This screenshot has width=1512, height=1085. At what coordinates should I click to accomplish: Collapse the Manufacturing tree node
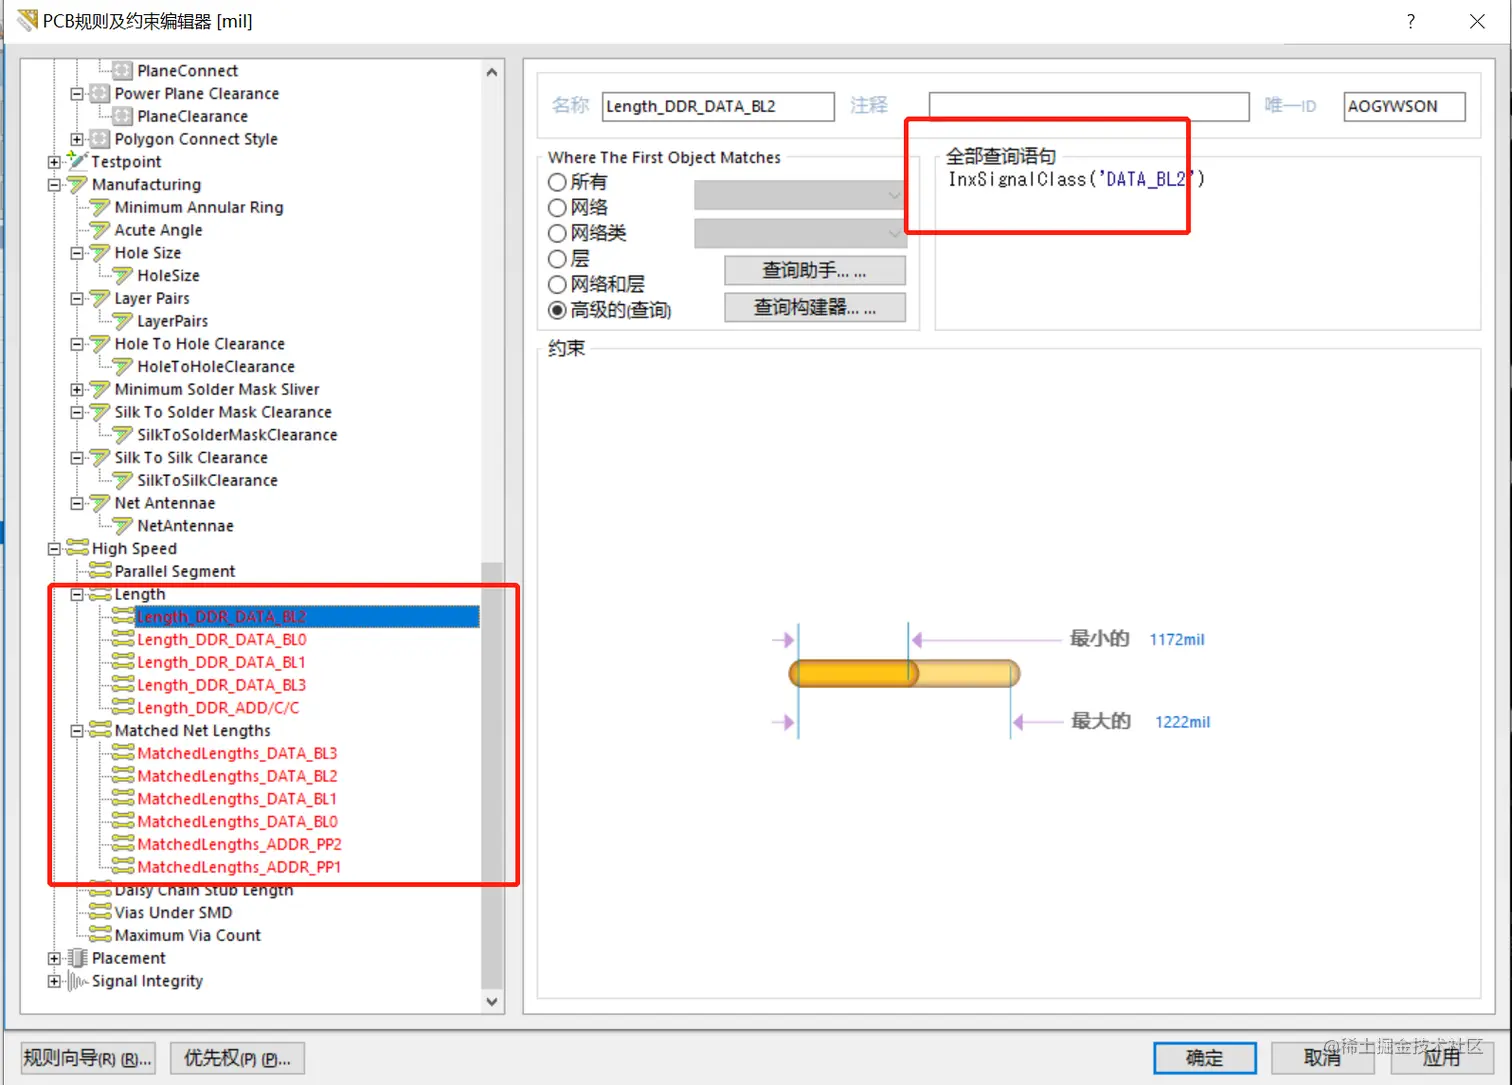(x=54, y=185)
